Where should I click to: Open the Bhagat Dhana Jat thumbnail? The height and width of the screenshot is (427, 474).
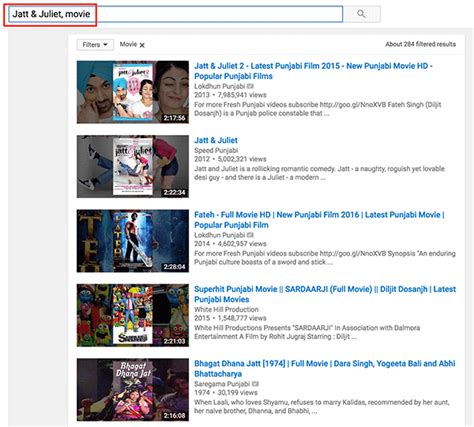point(133,390)
